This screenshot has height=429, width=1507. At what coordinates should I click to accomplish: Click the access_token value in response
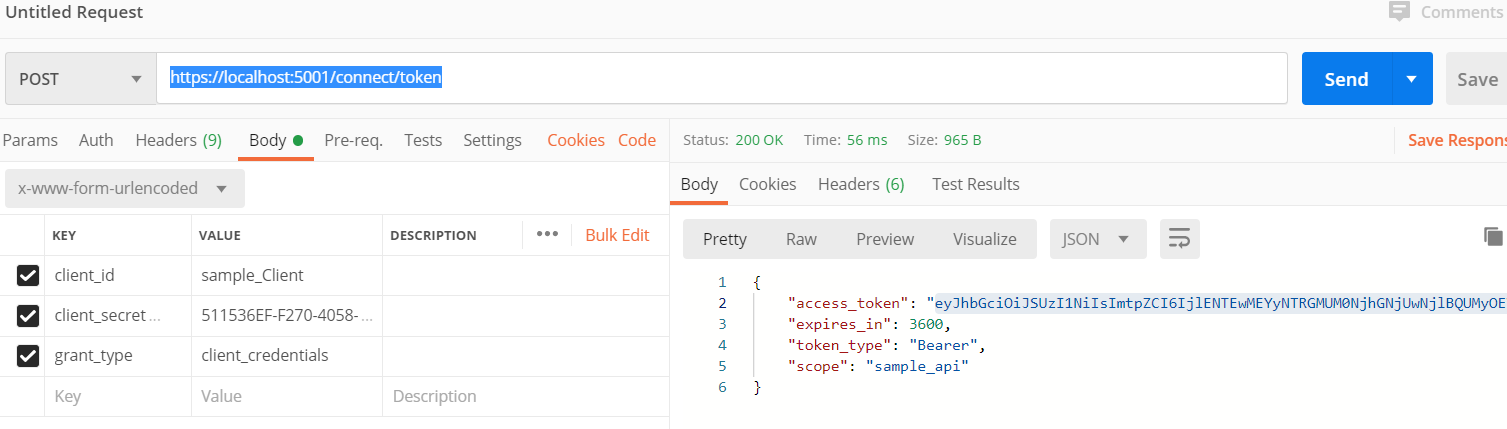1220,302
